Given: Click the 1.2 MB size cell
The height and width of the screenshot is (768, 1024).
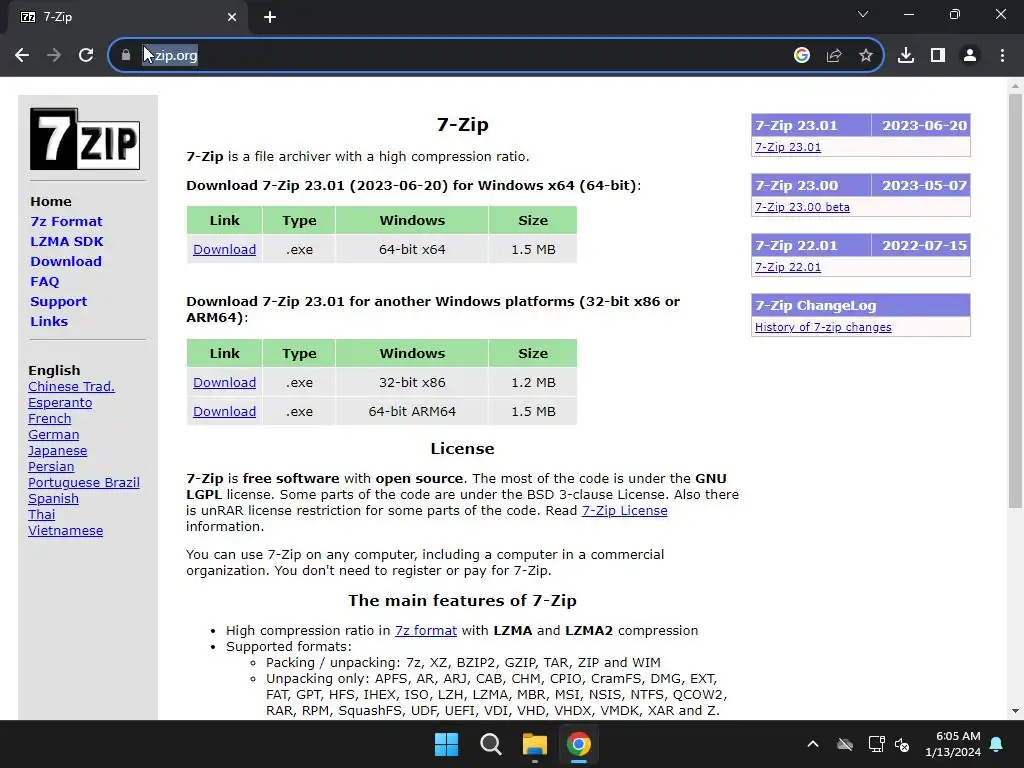Looking at the screenshot, I should (x=533, y=383).
